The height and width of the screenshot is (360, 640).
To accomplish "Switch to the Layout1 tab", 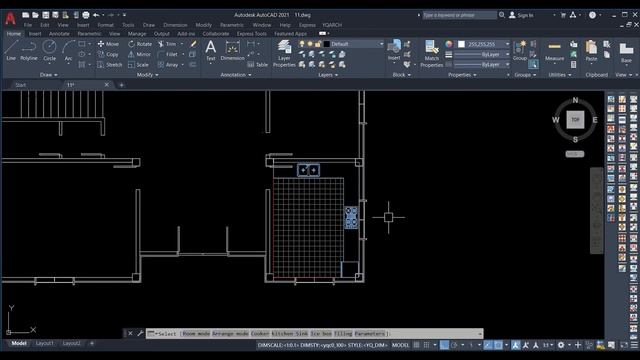I will (x=44, y=344).
